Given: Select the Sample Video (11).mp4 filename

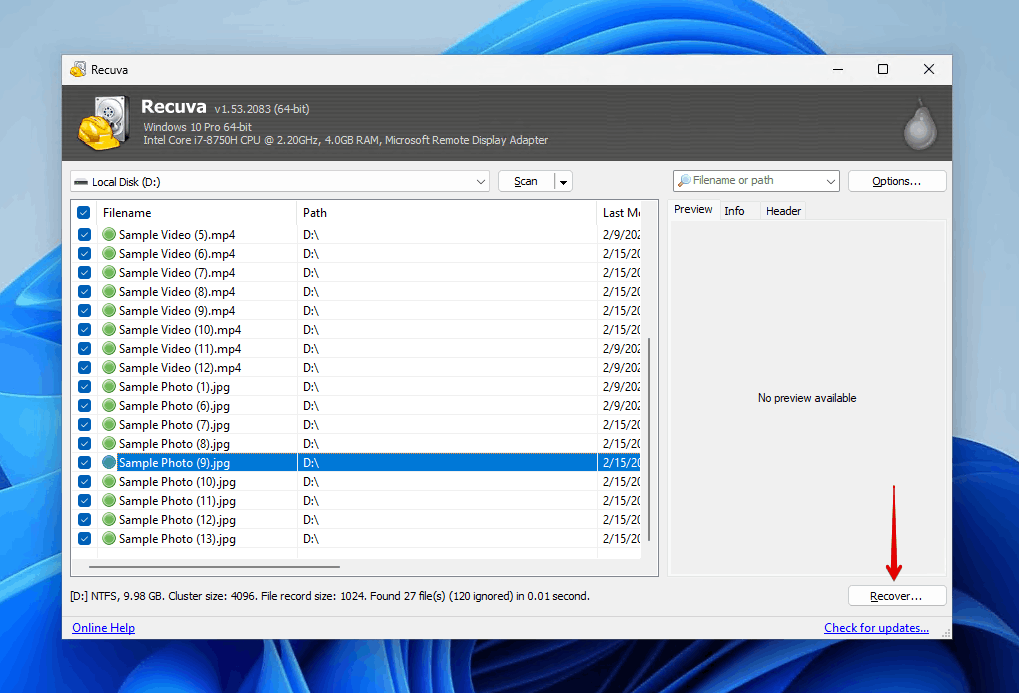Looking at the screenshot, I should 180,348.
